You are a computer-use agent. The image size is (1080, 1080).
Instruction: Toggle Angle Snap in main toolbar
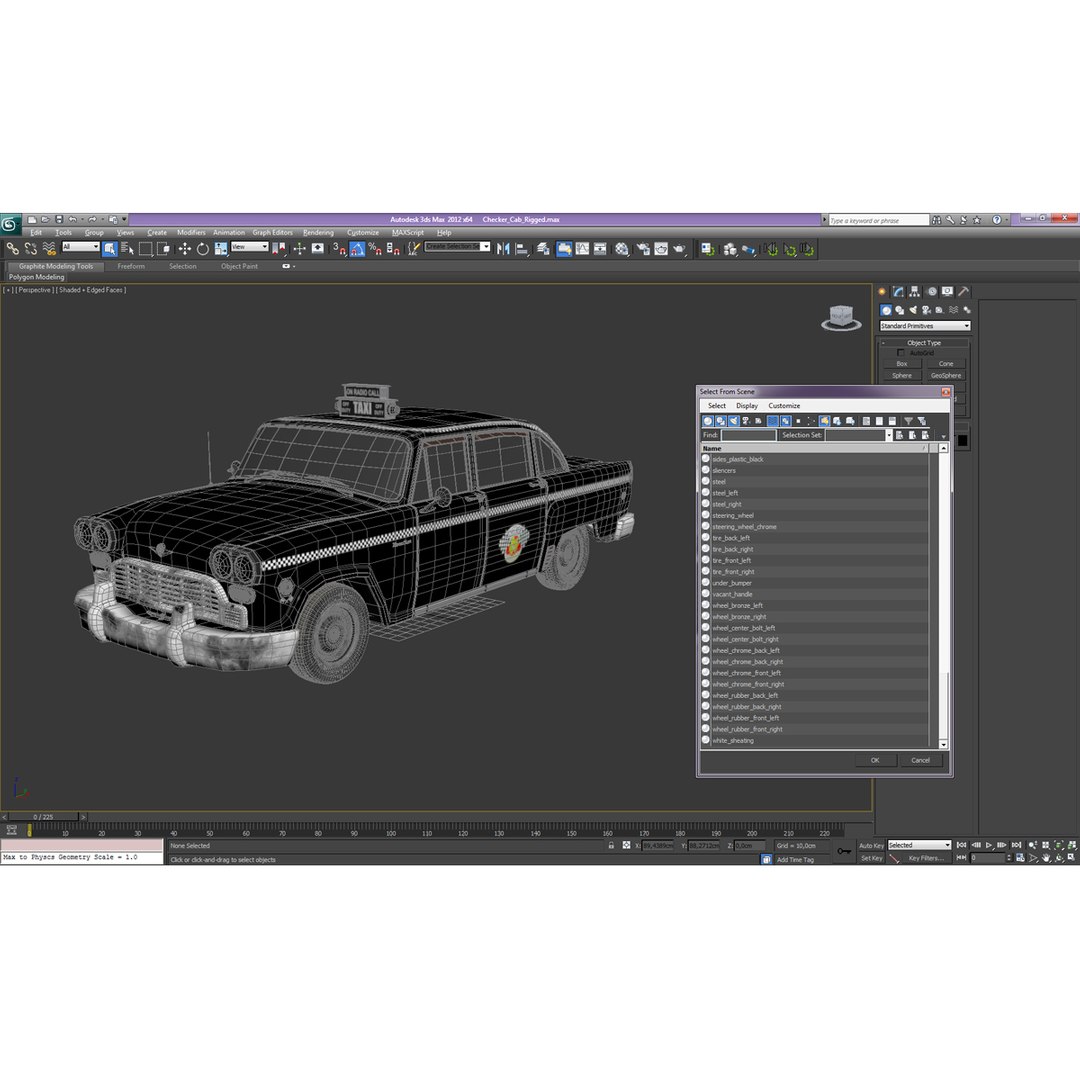pyautogui.click(x=357, y=249)
